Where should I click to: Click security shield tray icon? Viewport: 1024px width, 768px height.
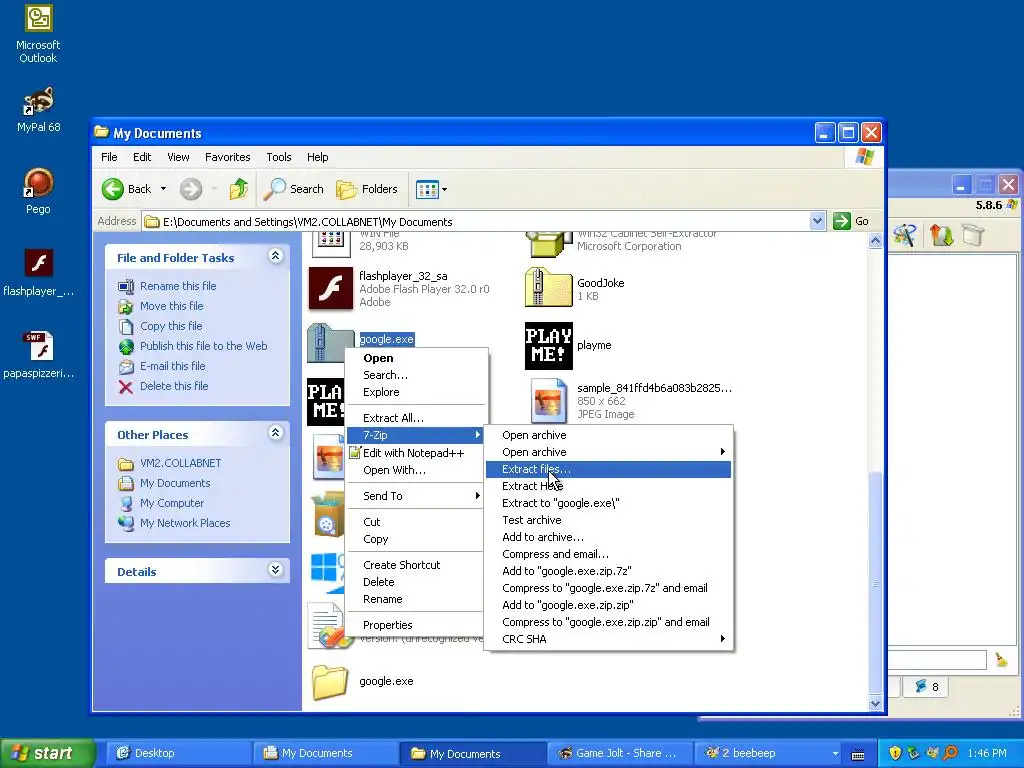(895, 753)
